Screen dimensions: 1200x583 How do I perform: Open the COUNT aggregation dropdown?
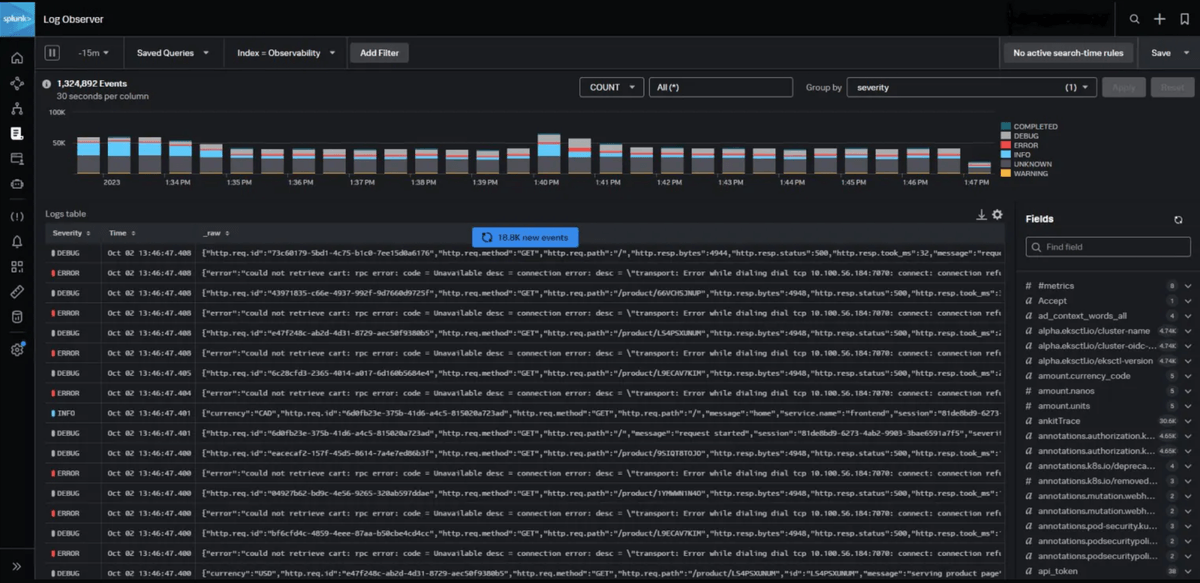[611, 87]
